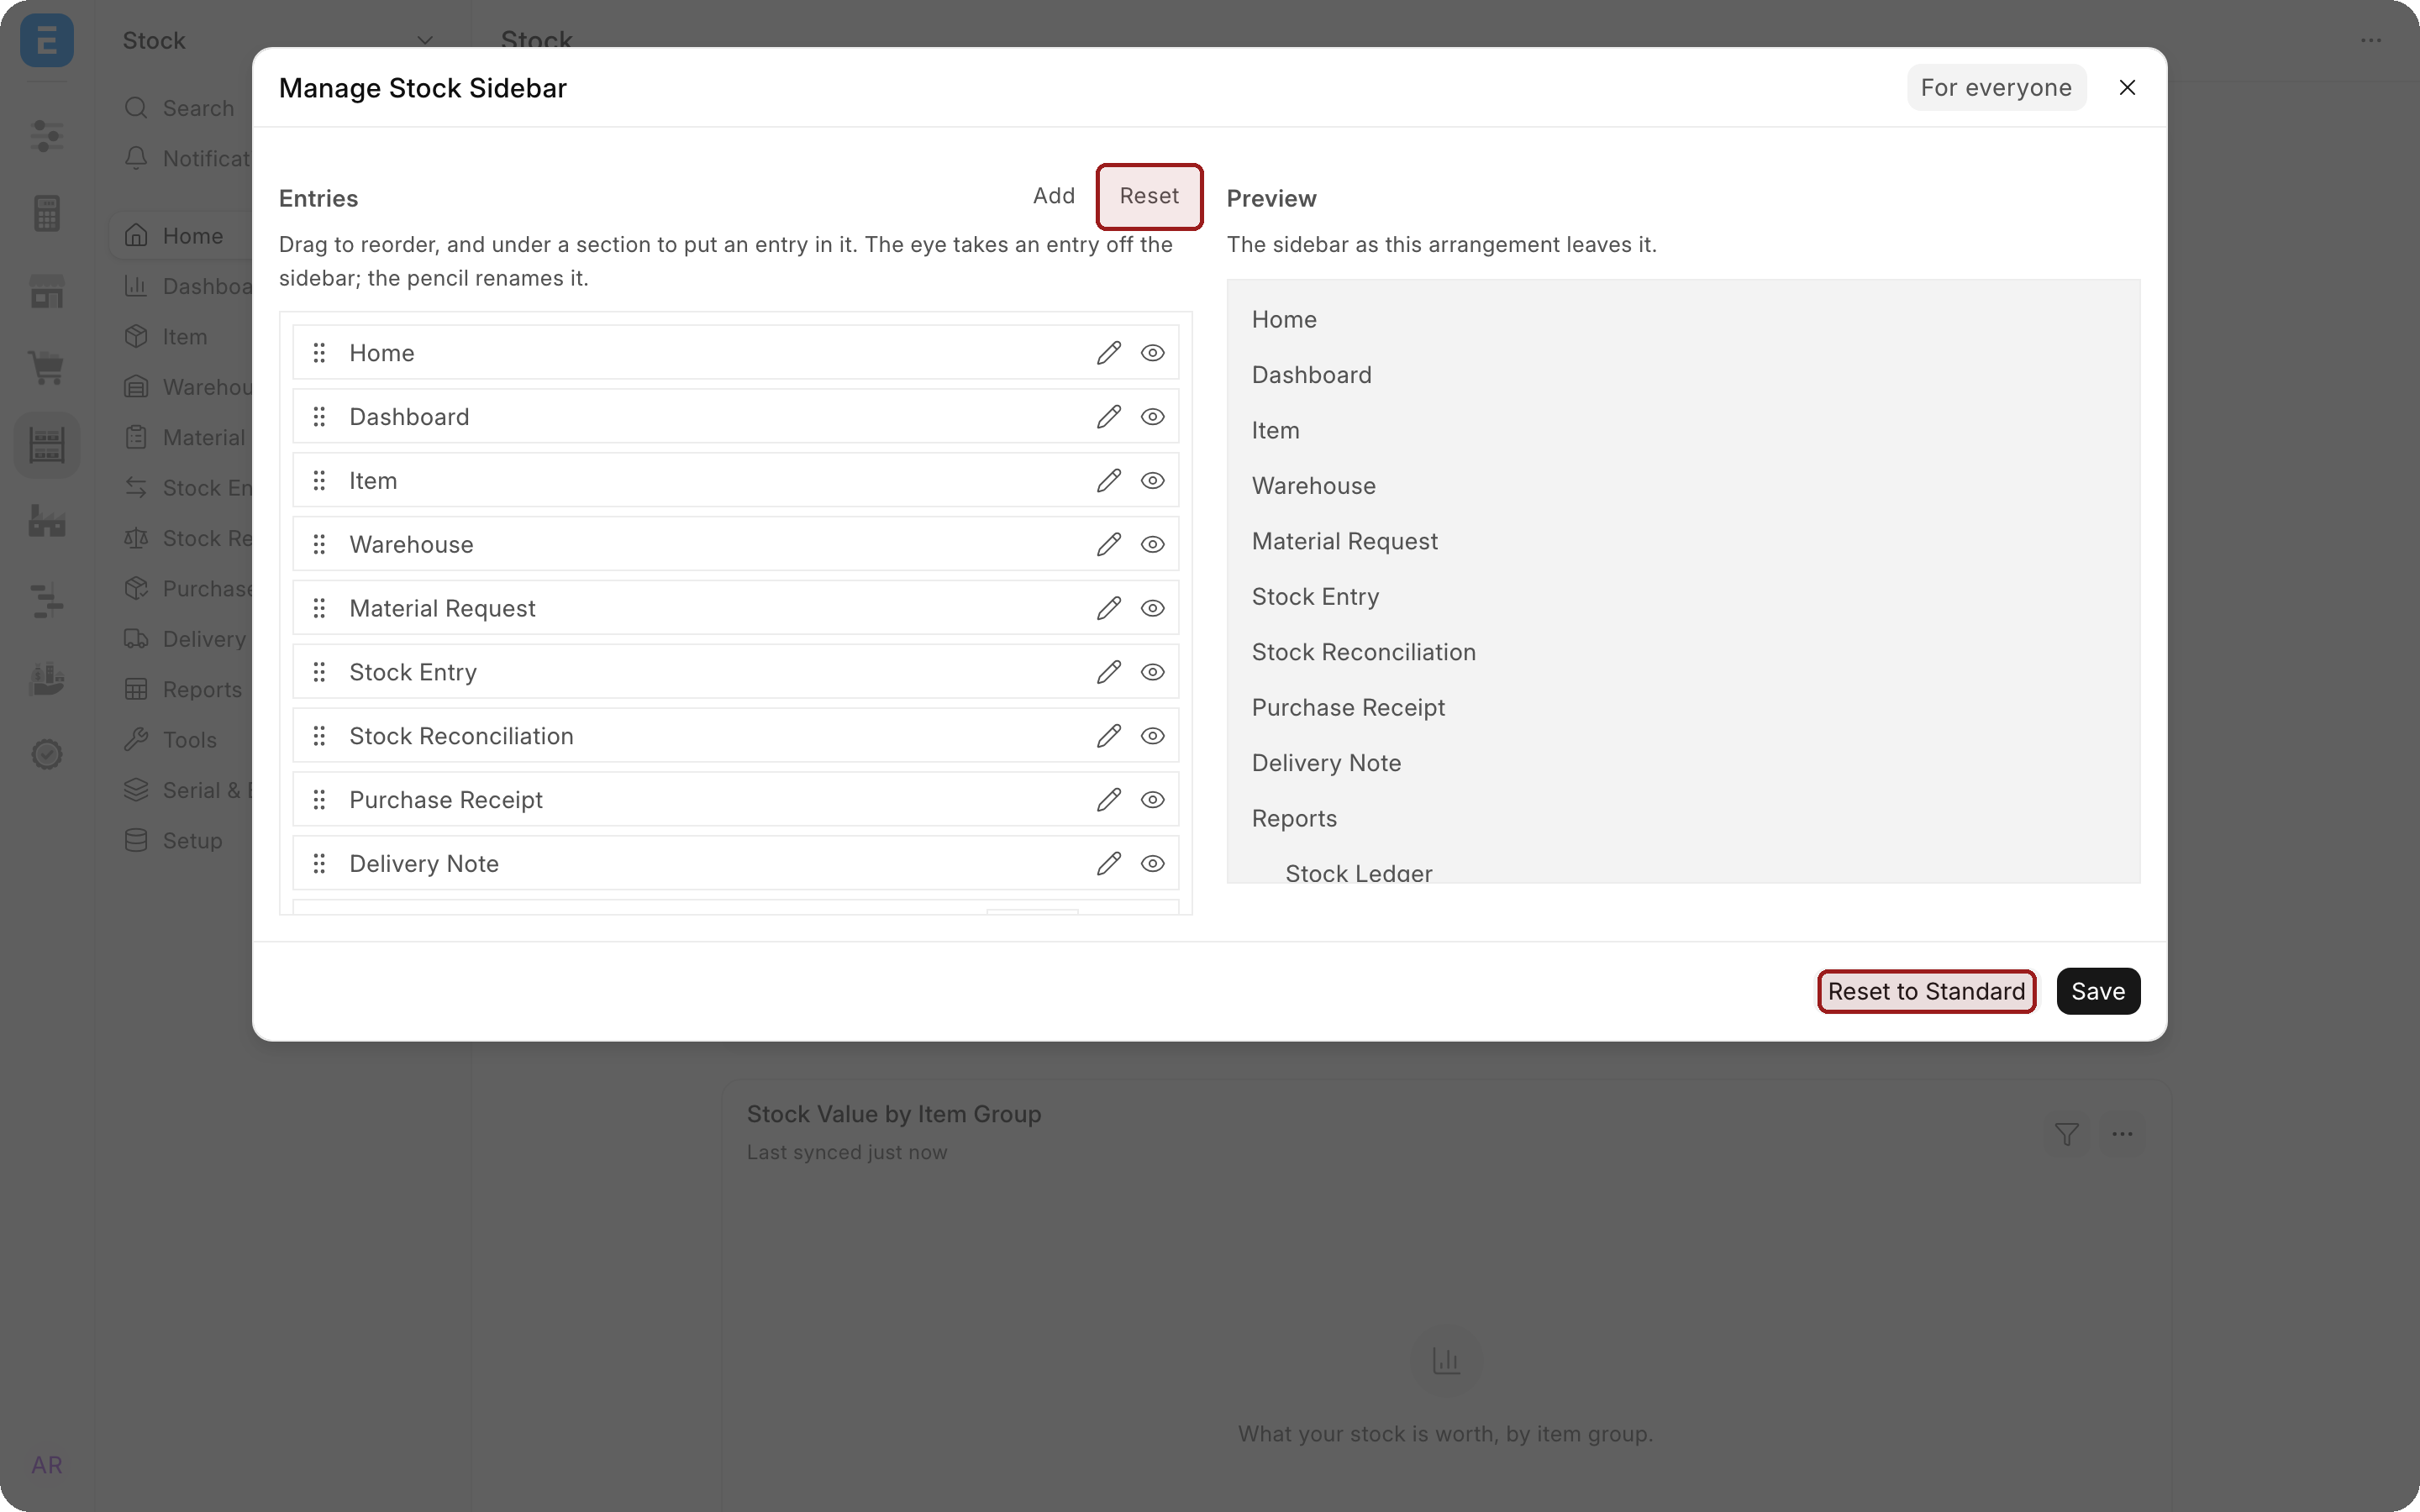2420x1512 pixels.
Task: Select Home in background sidebar
Action: pyautogui.click(x=182, y=236)
